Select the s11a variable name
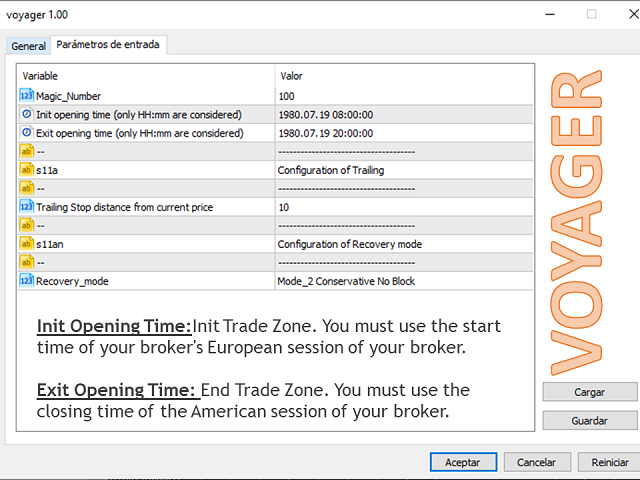Image resolution: width=640 pixels, height=480 pixels. tap(47, 170)
